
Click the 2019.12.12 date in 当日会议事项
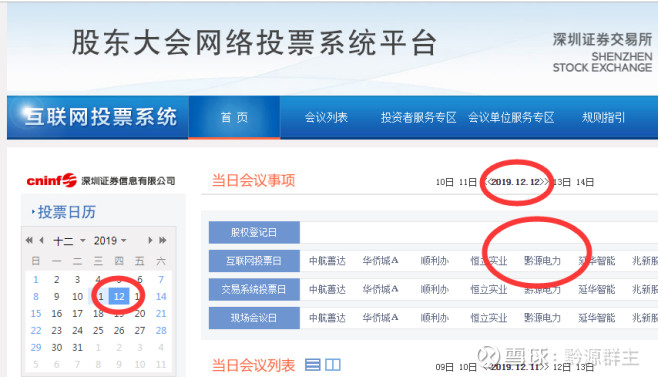pos(516,182)
